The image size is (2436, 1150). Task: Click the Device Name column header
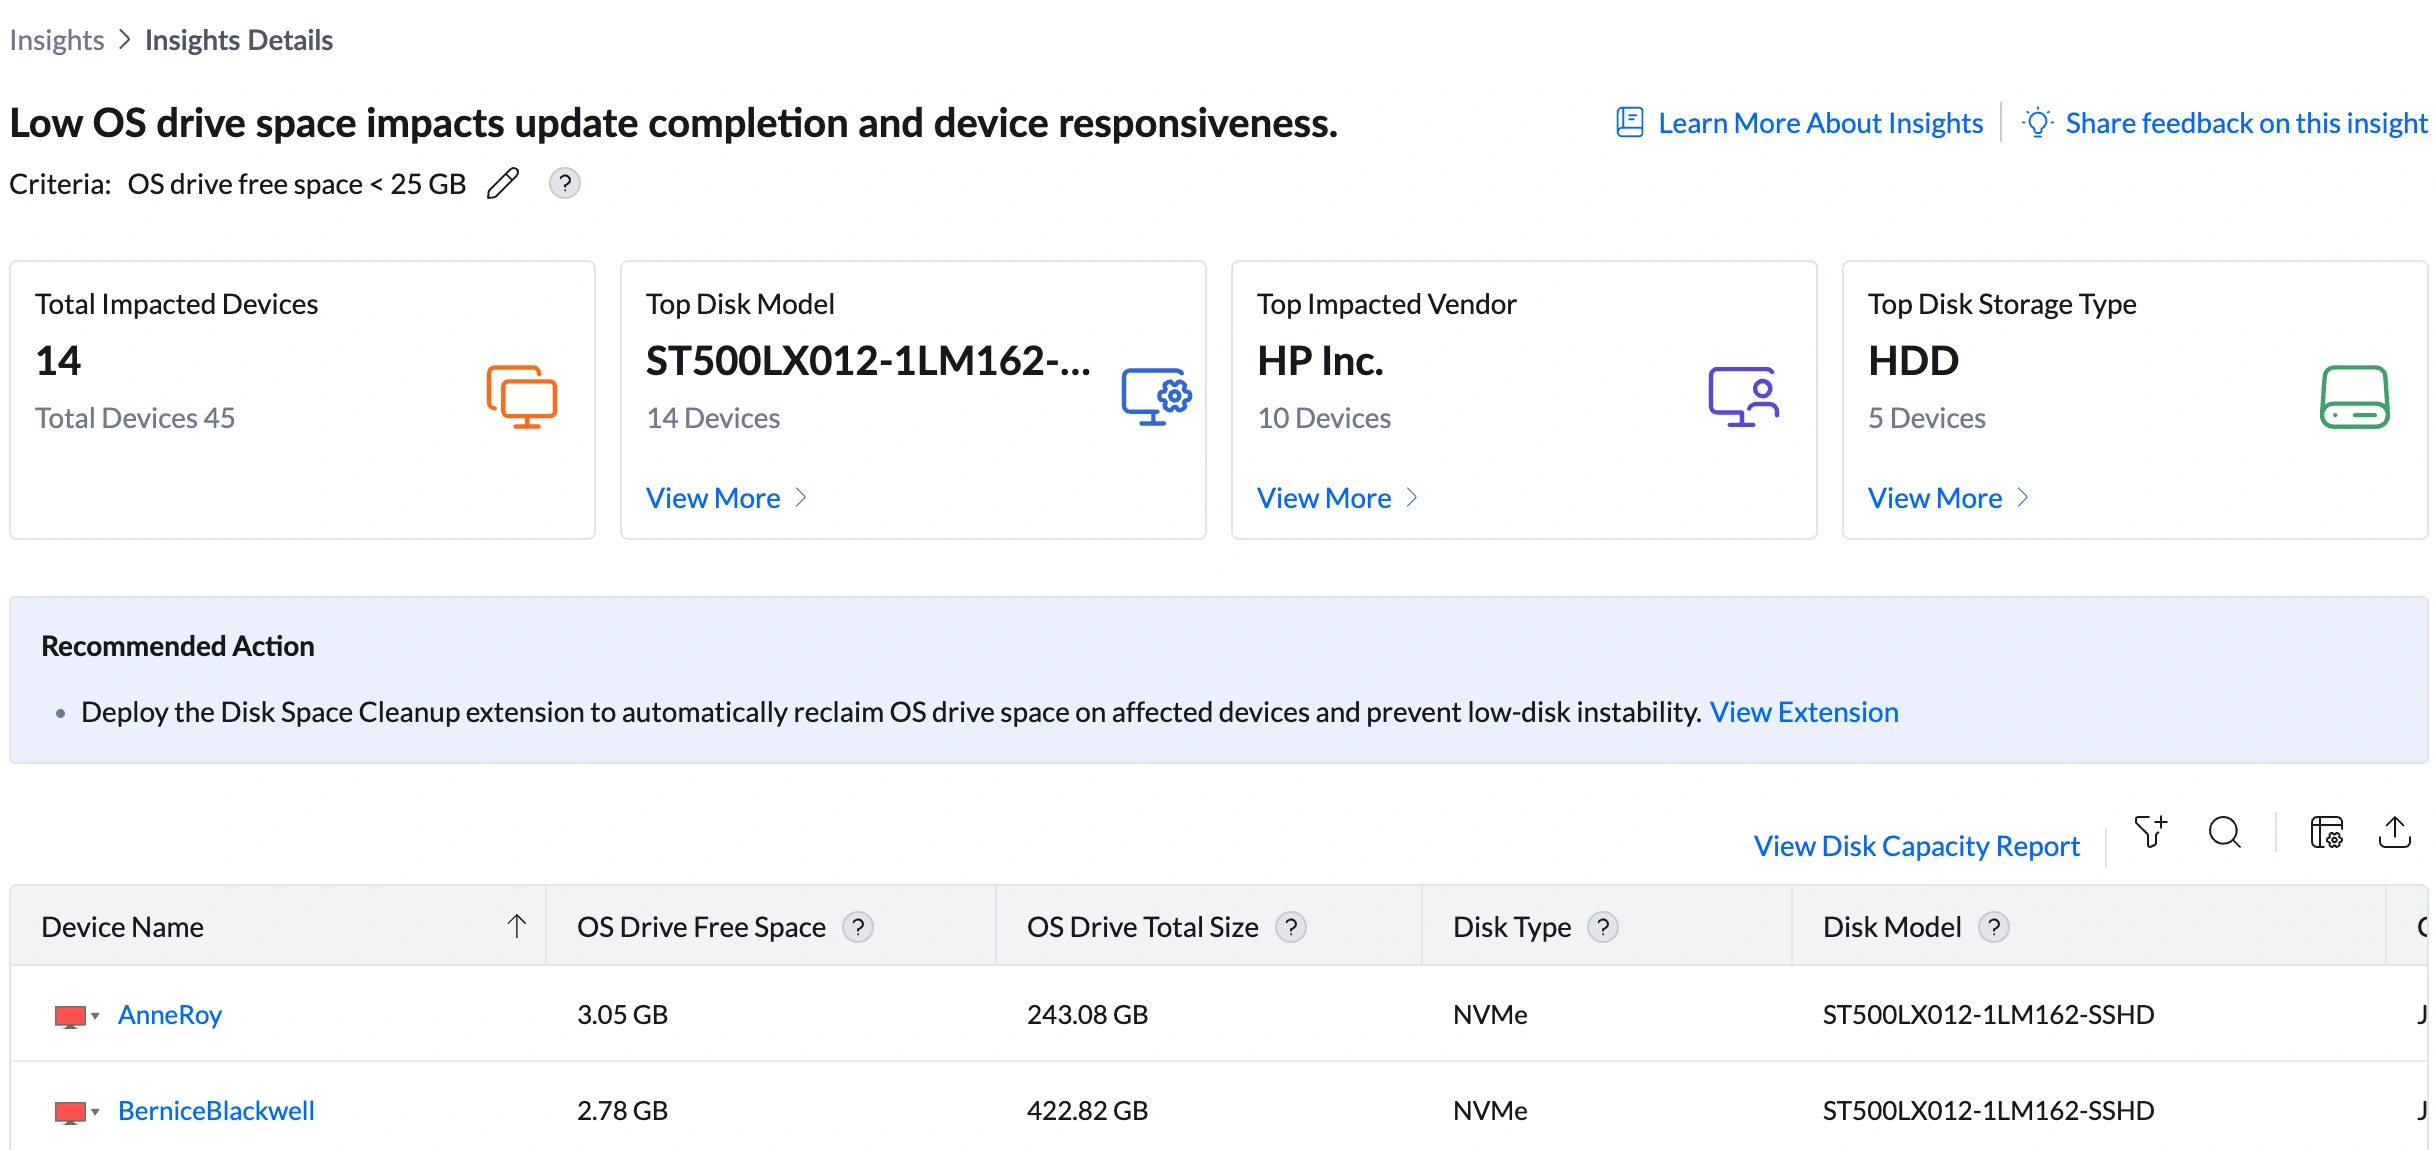[278, 926]
